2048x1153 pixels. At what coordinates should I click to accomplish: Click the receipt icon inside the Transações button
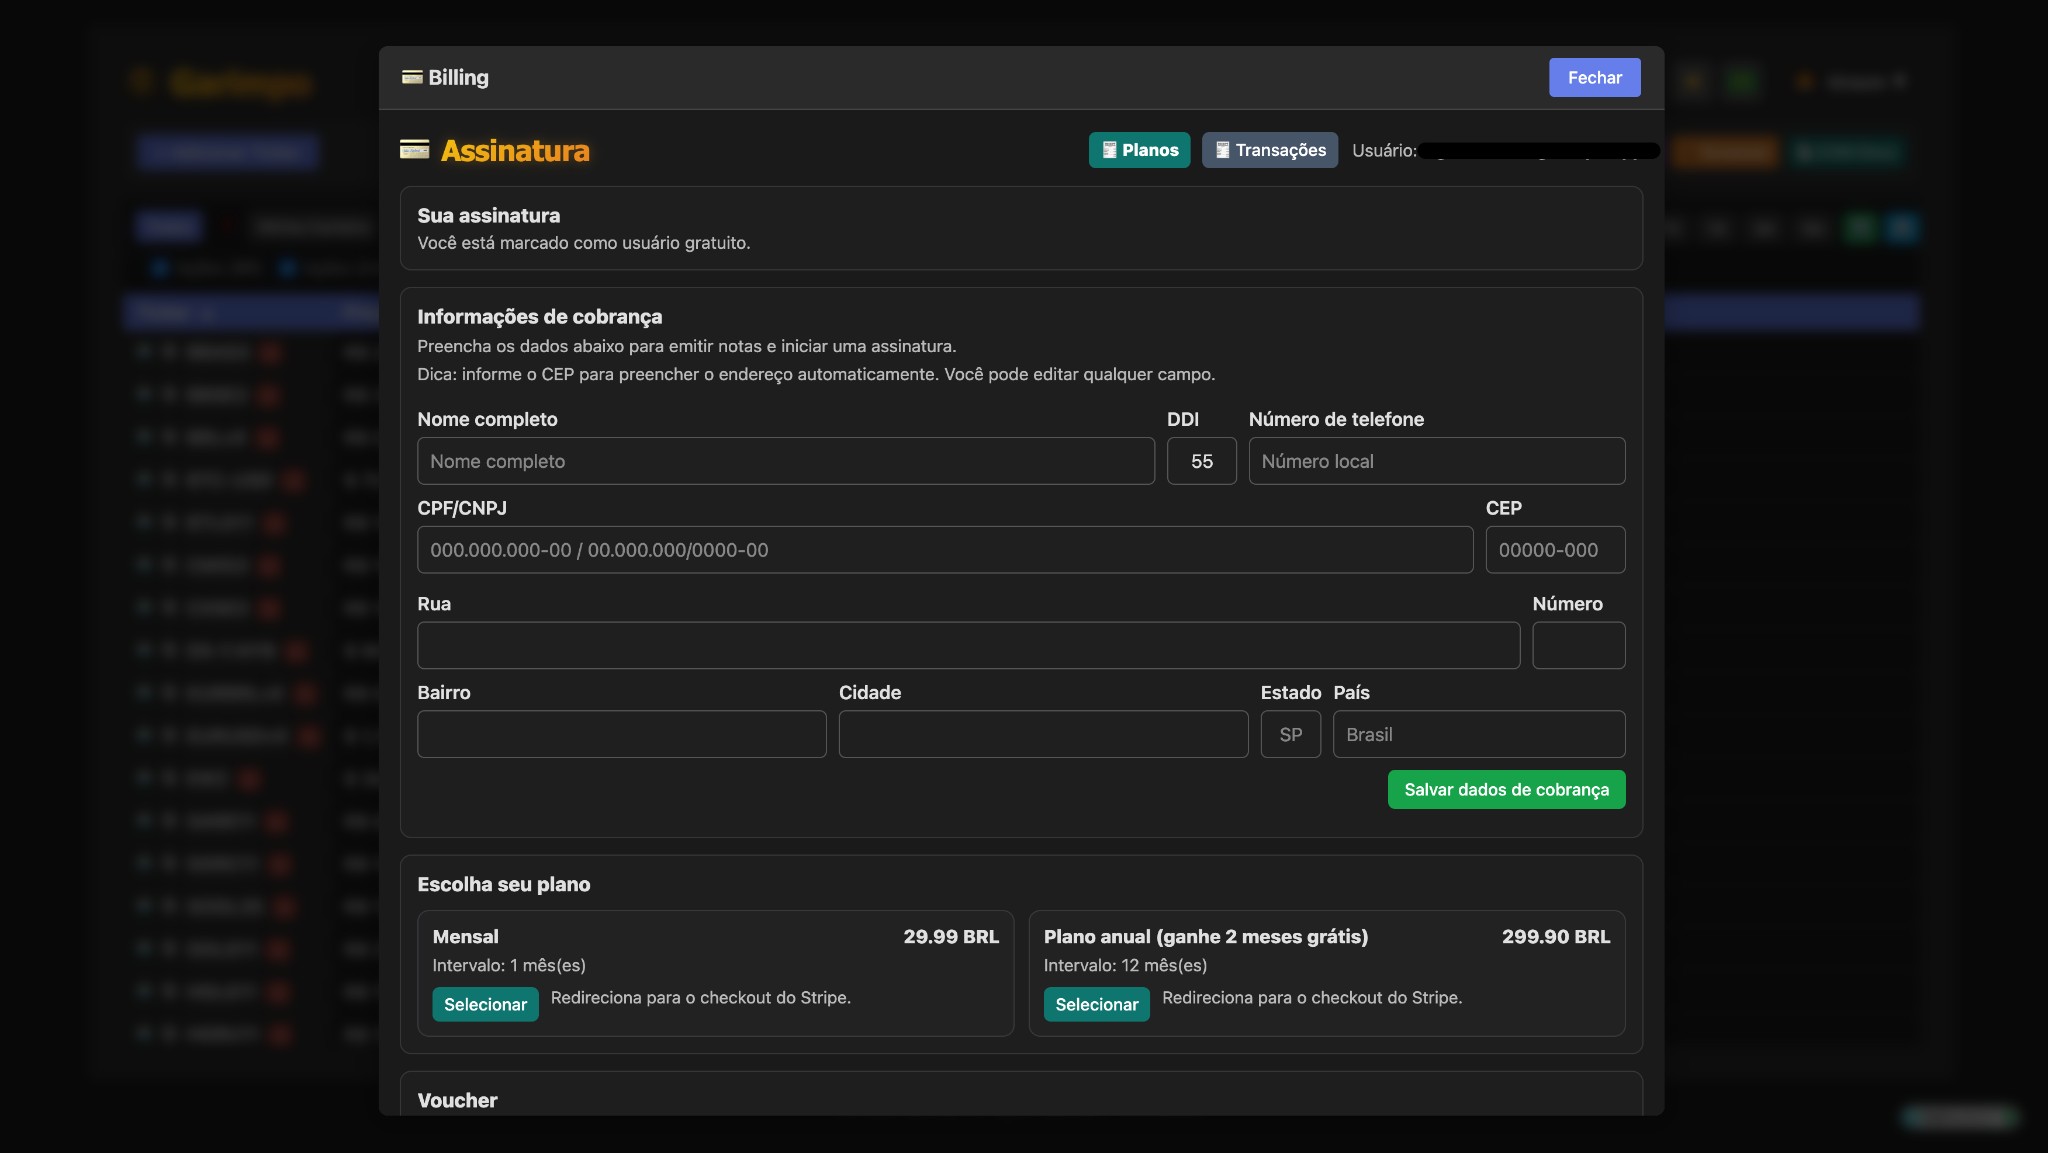click(x=1221, y=150)
